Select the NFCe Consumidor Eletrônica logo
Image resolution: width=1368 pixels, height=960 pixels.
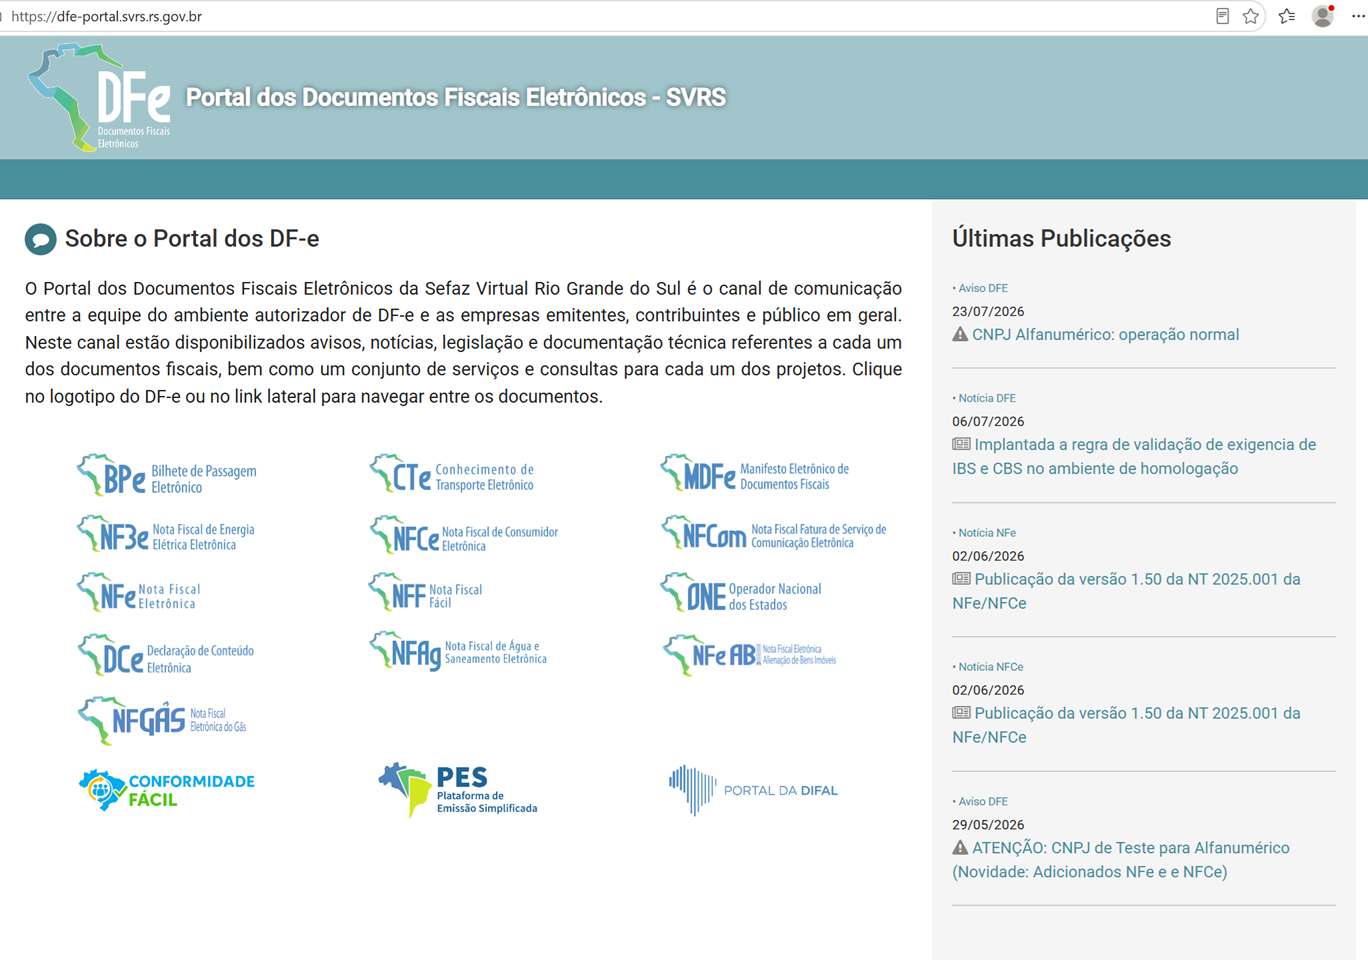pos(464,536)
